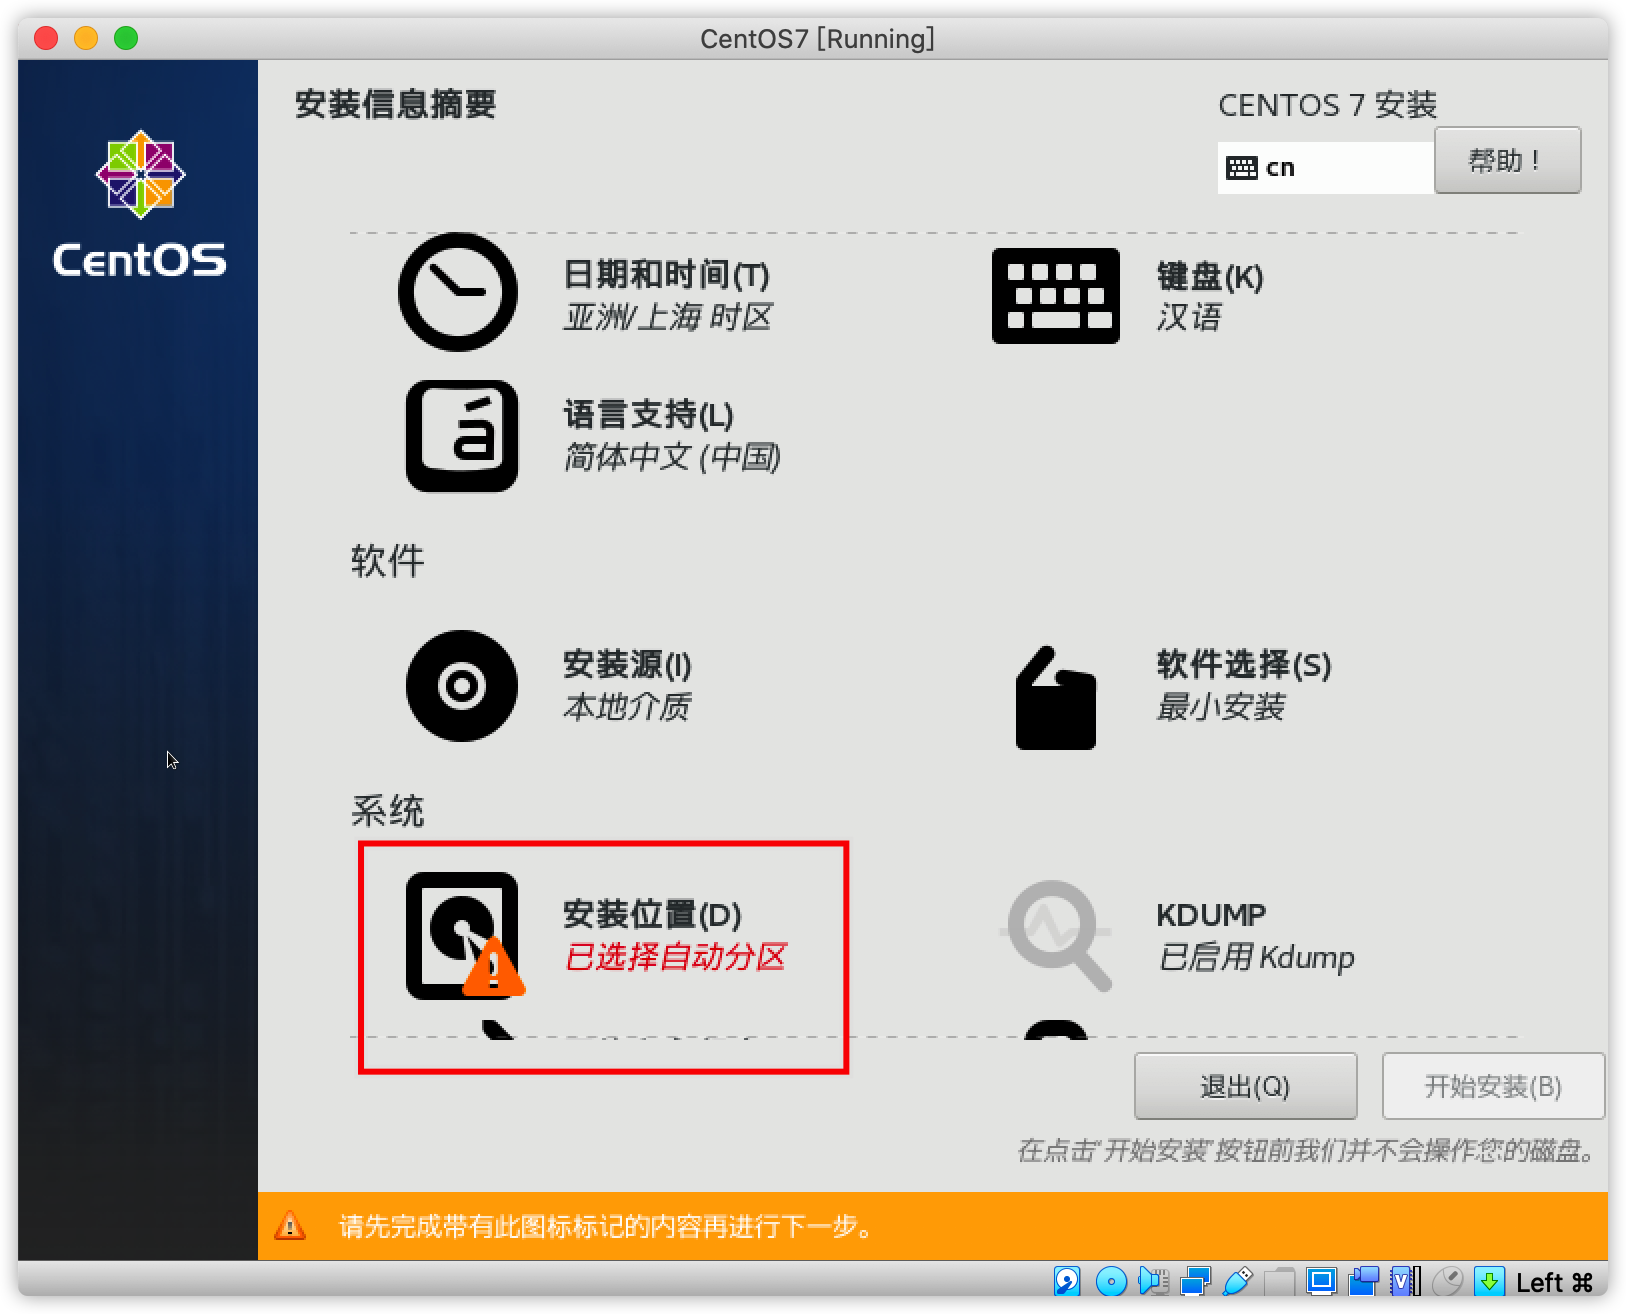Click the 帮助! help button
The image size is (1626, 1314).
click(1507, 160)
